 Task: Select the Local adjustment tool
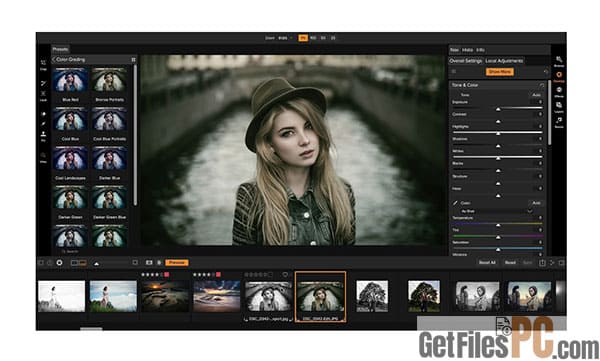(x=43, y=96)
